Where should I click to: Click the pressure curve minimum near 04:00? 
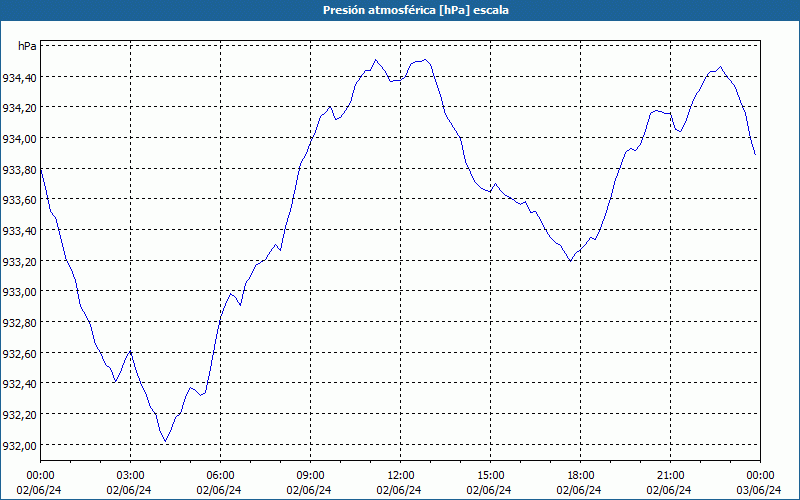coord(165,441)
